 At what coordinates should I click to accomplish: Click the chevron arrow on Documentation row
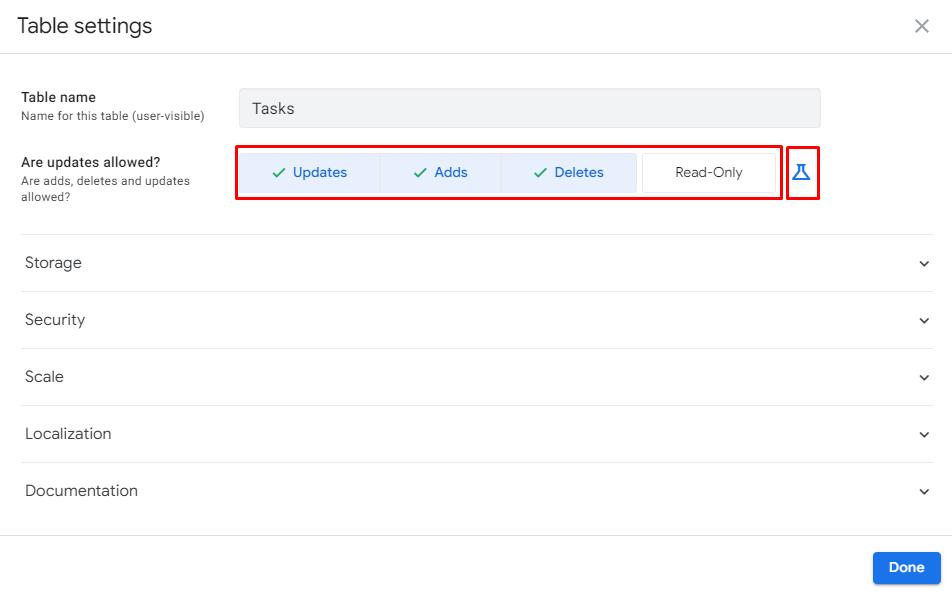click(x=924, y=492)
